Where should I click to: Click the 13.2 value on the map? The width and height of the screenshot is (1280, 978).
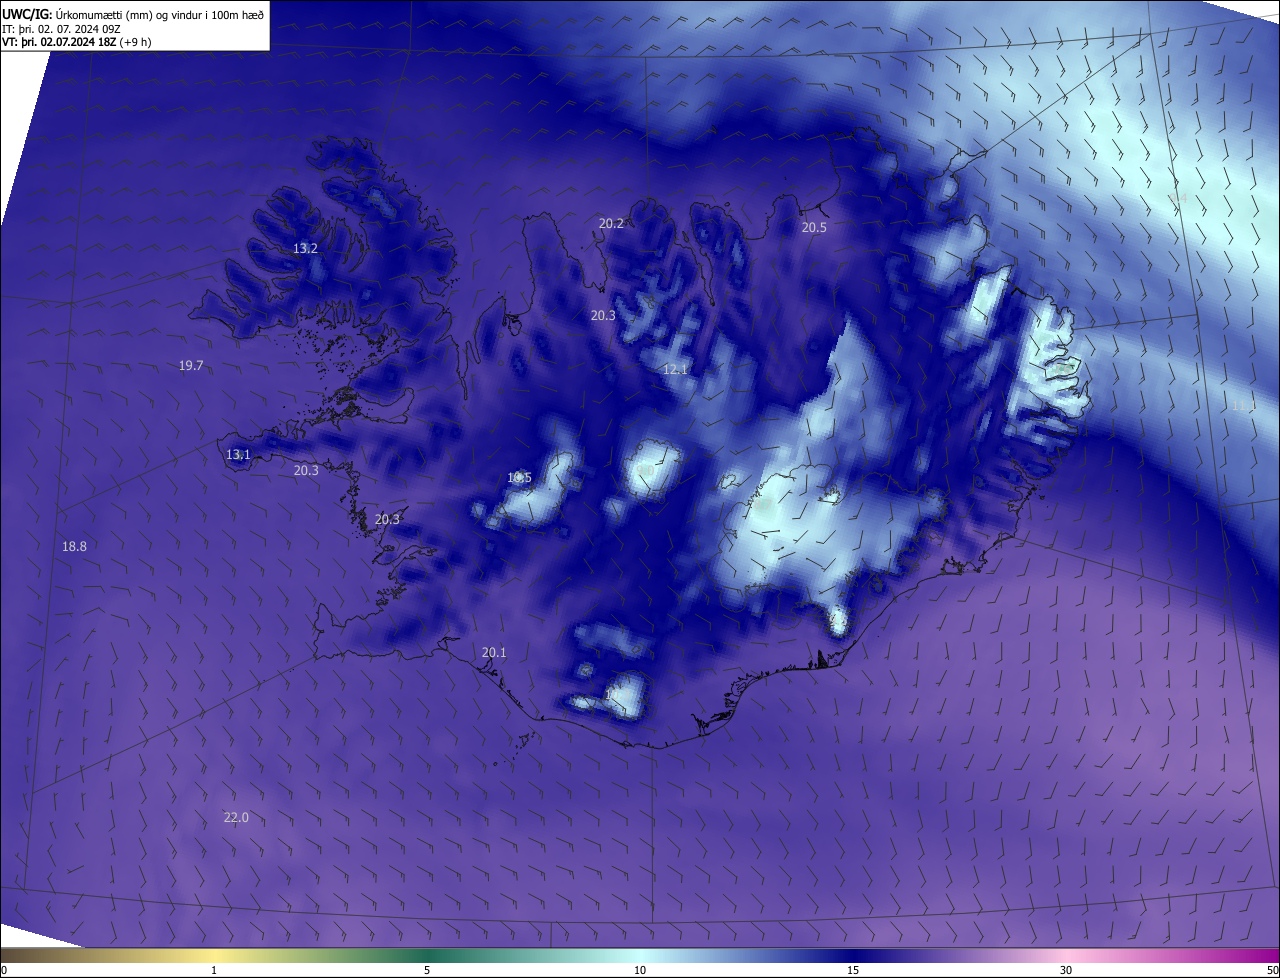305,248
